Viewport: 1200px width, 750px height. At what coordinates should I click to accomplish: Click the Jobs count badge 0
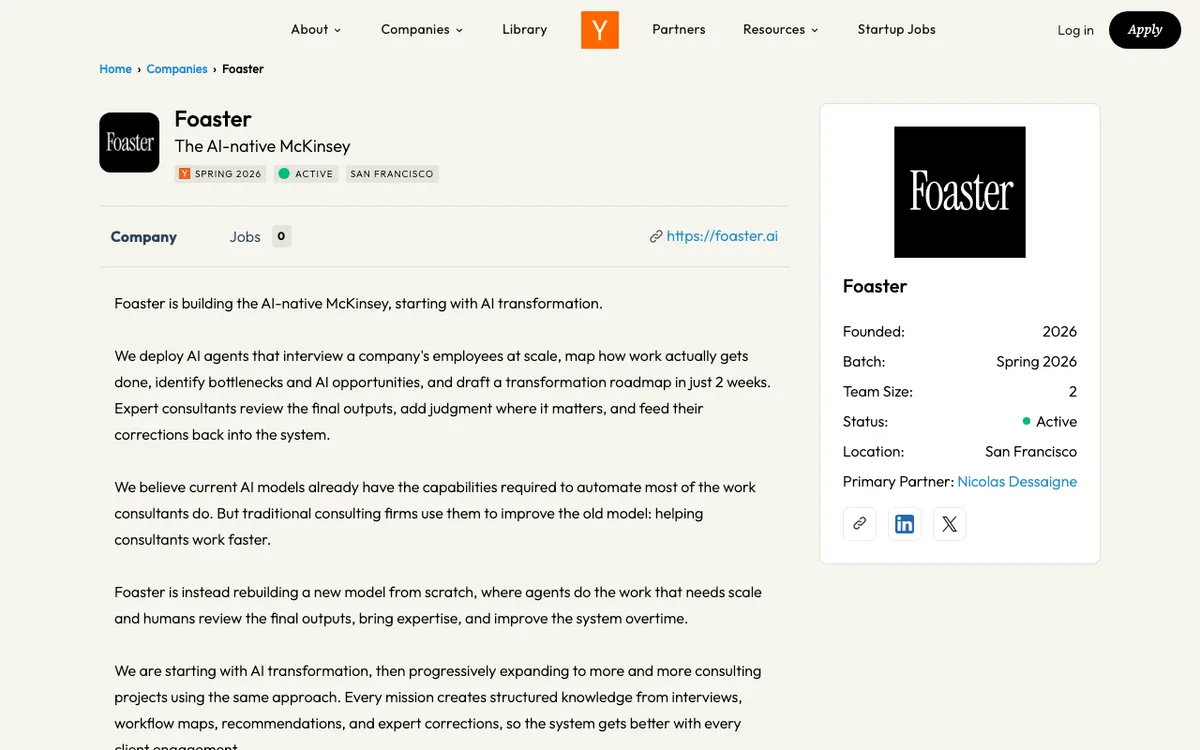[281, 237]
